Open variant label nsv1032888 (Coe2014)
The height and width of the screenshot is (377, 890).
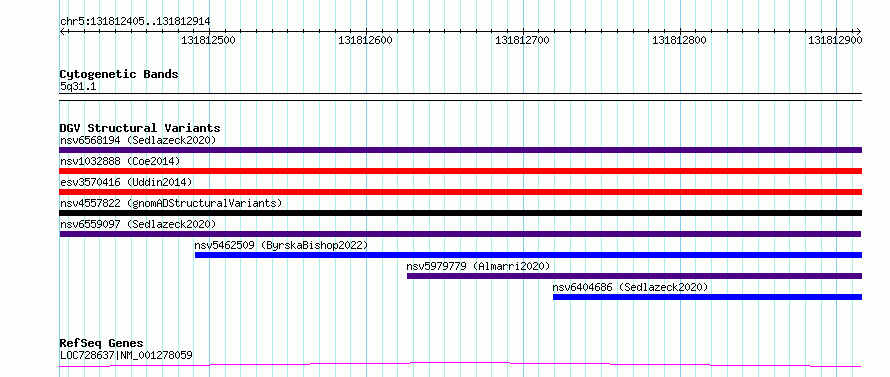(x=120, y=161)
